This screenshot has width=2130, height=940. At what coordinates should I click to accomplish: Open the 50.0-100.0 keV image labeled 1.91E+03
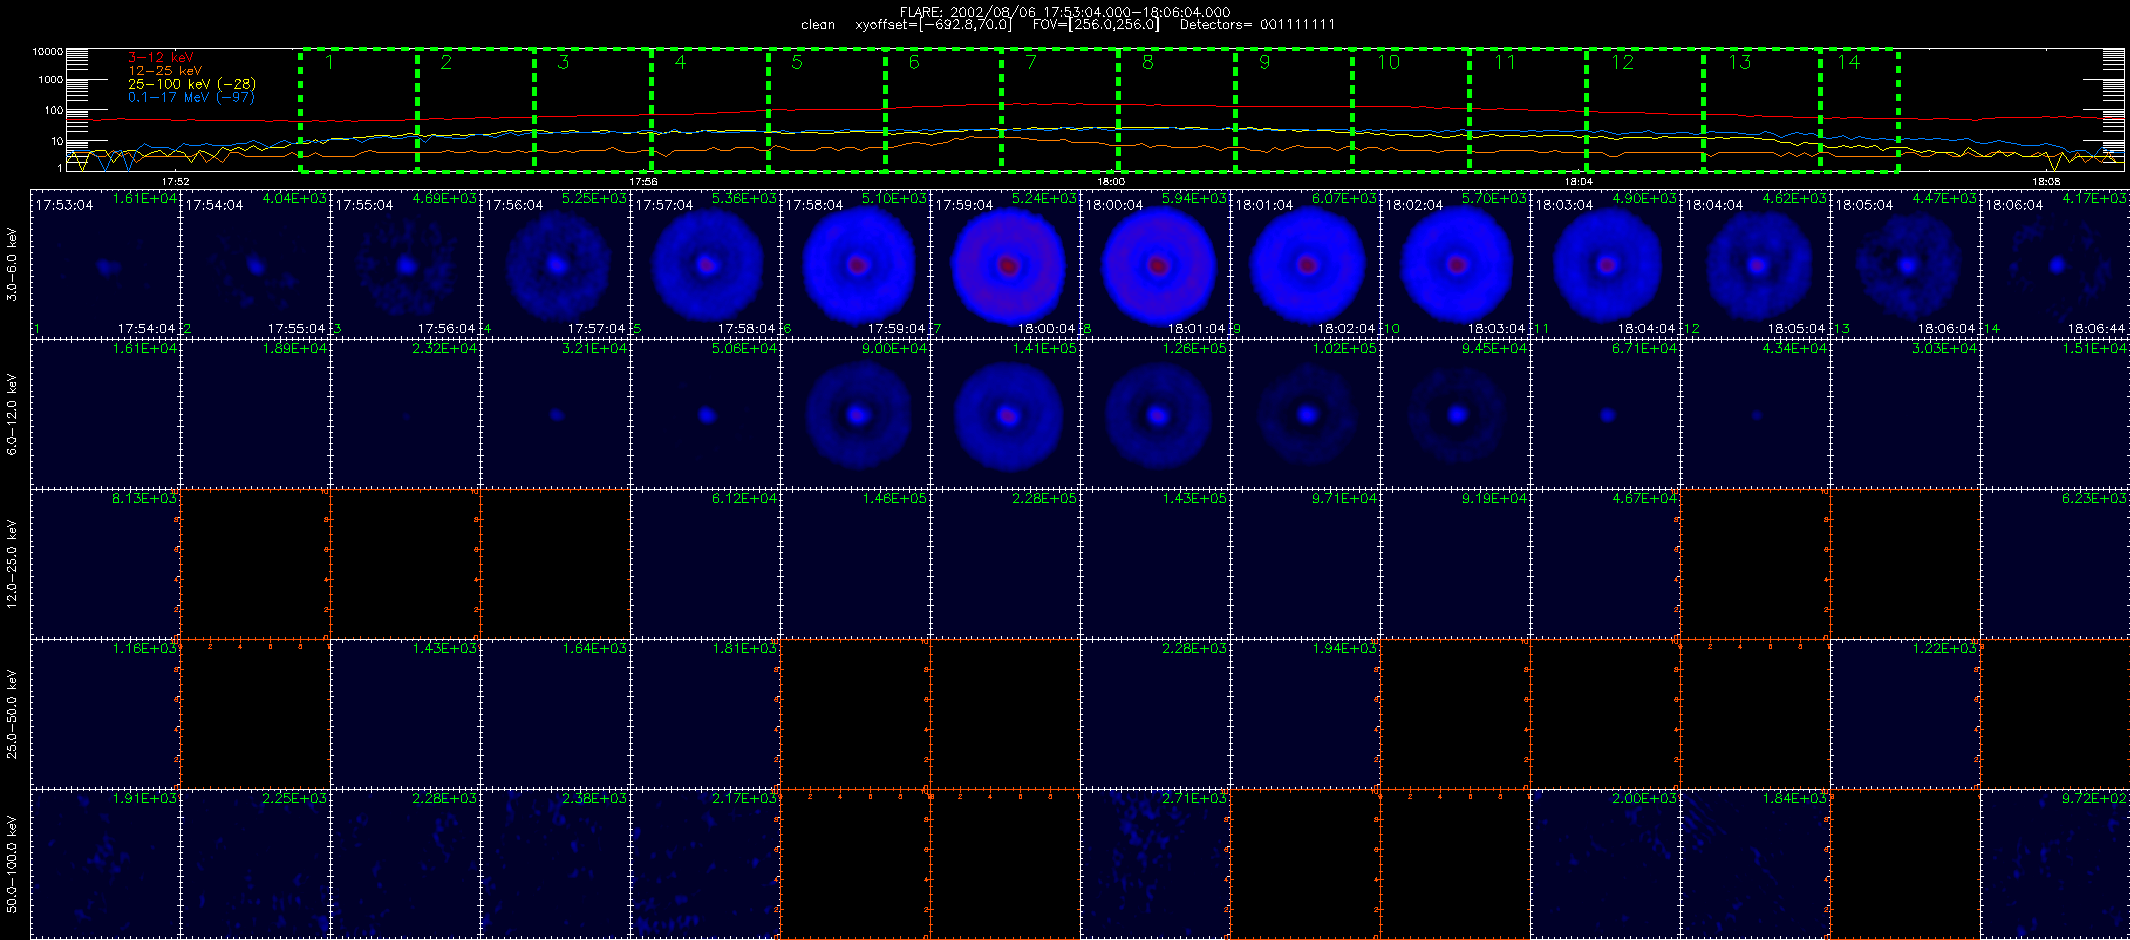click(x=105, y=864)
